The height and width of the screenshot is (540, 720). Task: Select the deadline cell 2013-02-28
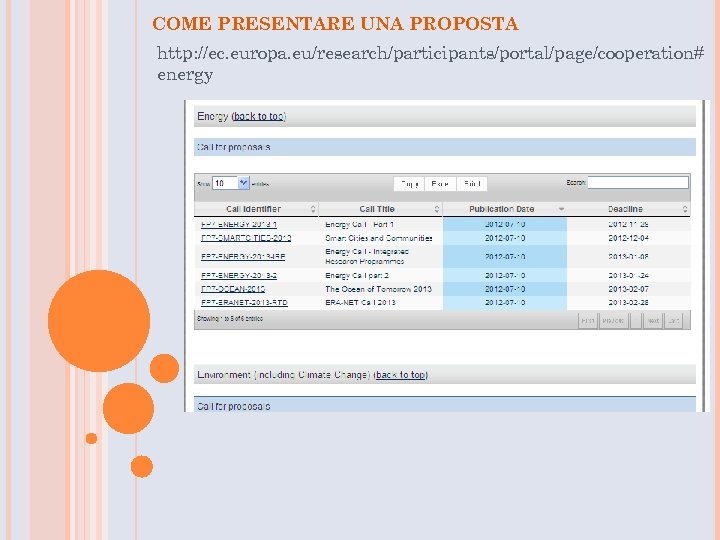tap(628, 303)
